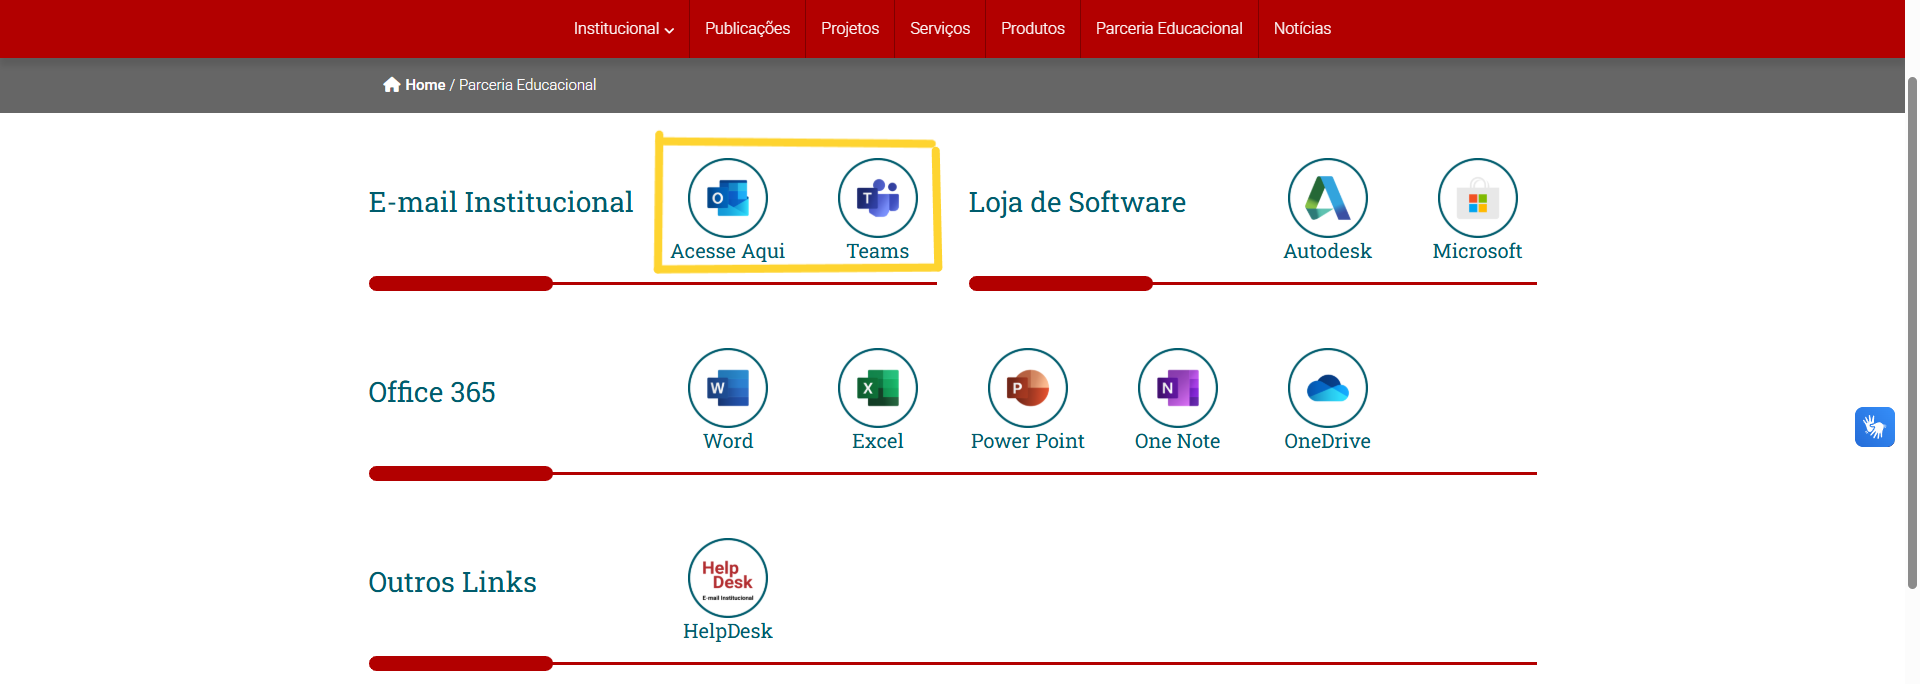Open the Projetos menu item

point(849,29)
